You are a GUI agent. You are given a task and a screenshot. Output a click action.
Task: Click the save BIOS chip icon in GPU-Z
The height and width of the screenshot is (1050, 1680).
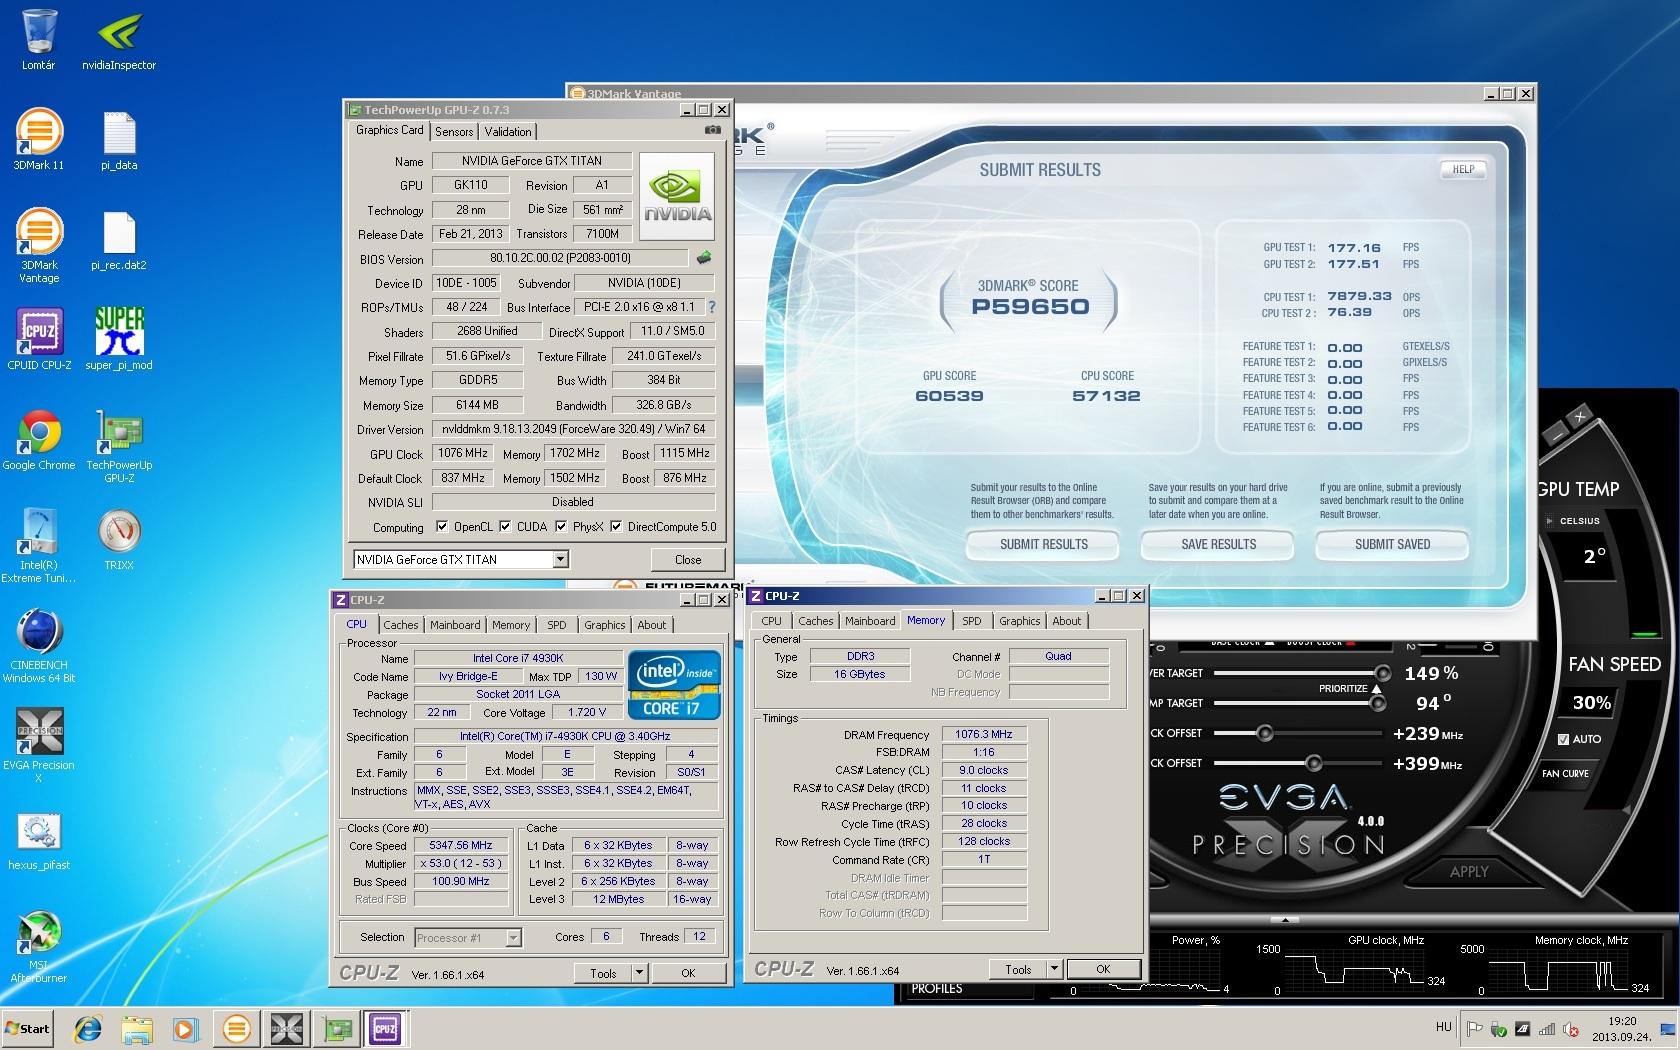pyautogui.click(x=704, y=258)
